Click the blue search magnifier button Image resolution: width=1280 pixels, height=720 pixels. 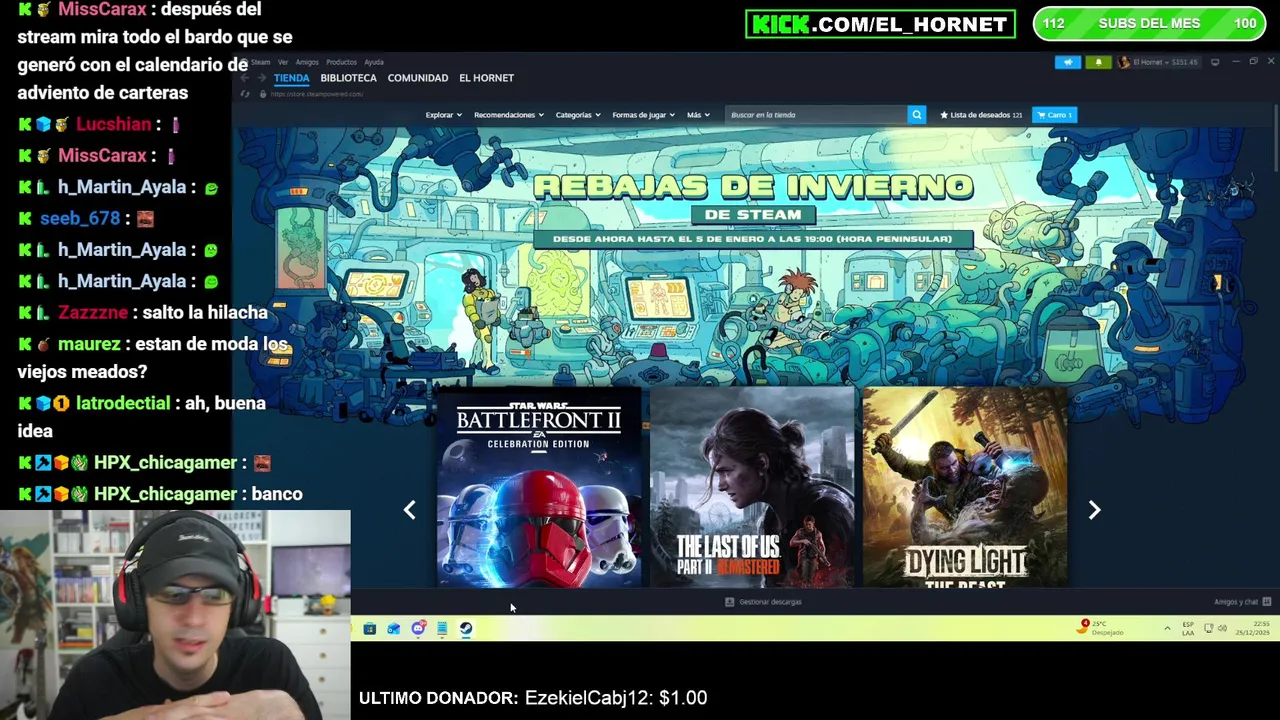pos(916,115)
